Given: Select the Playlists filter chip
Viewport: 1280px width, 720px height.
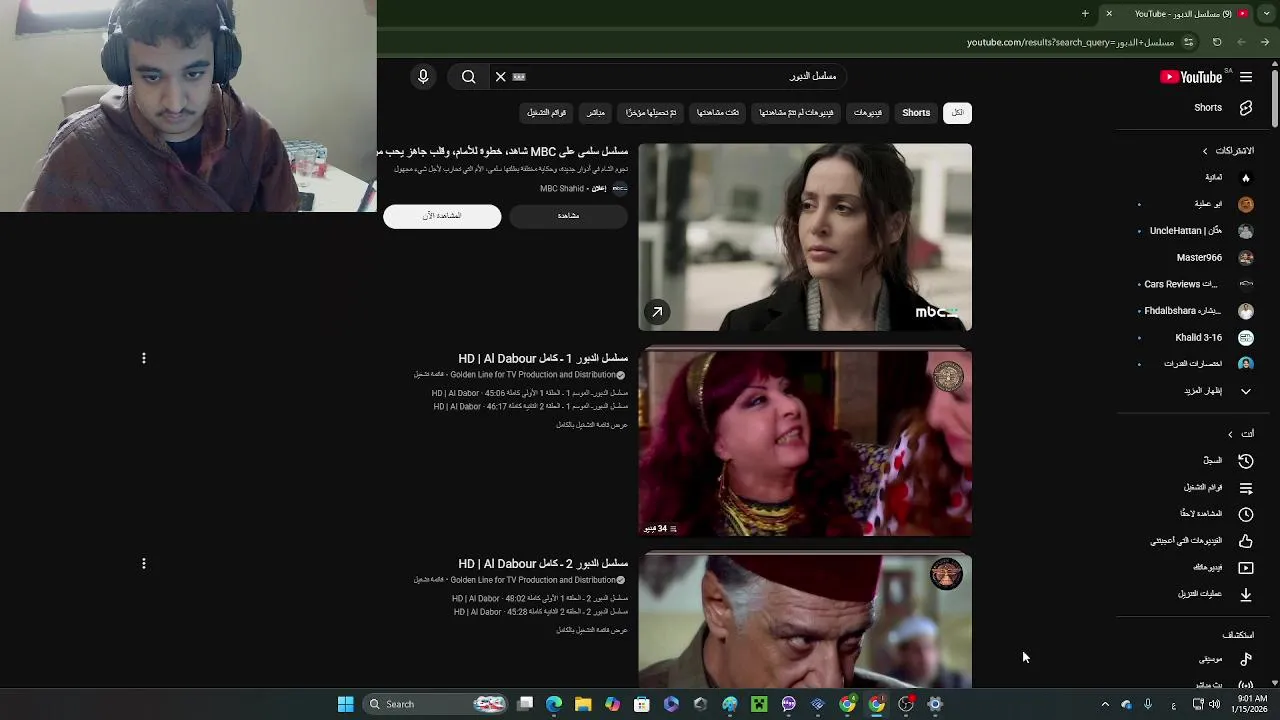Looking at the screenshot, I should coord(547,113).
